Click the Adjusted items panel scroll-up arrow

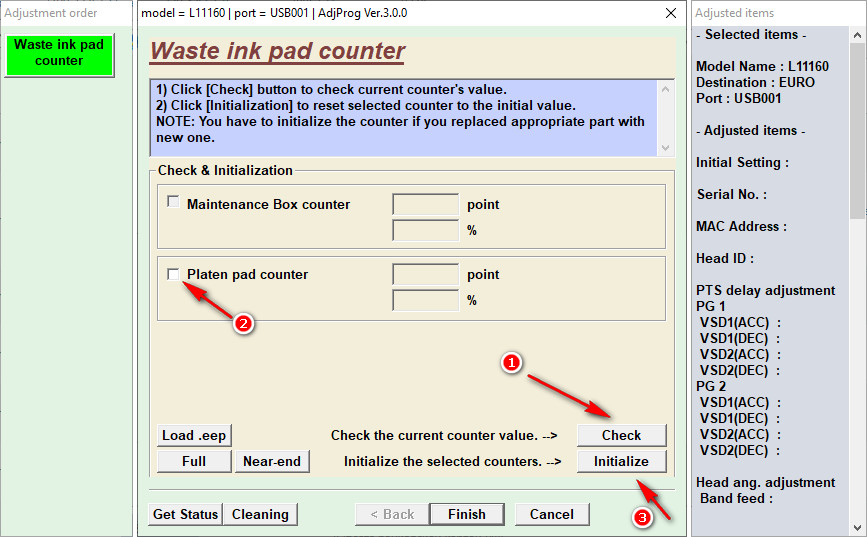click(858, 34)
